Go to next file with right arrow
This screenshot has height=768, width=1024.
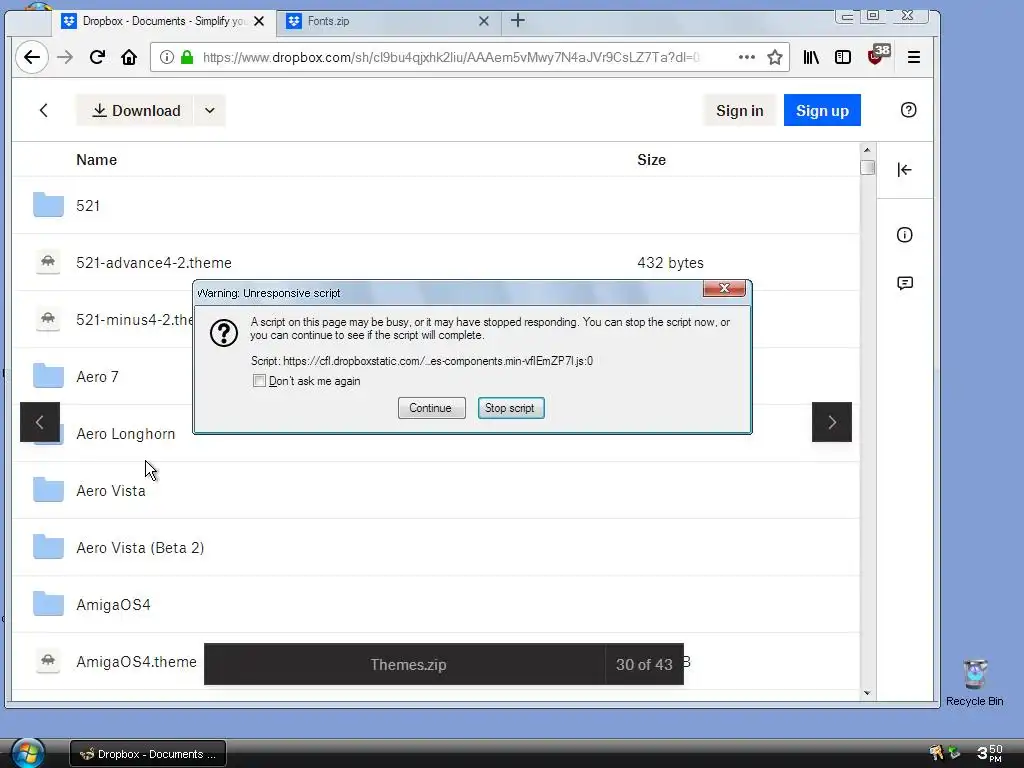[831, 422]
